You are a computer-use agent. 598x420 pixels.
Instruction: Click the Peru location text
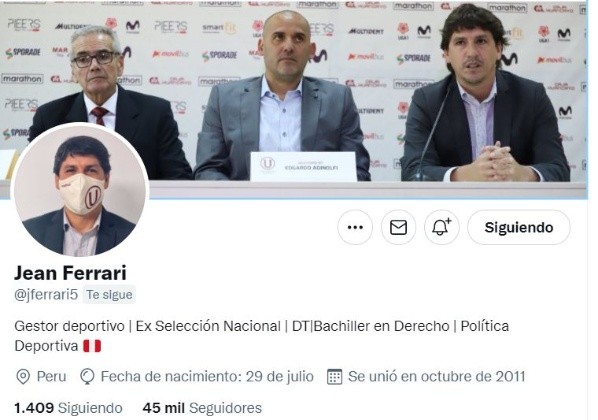(51, 377)
